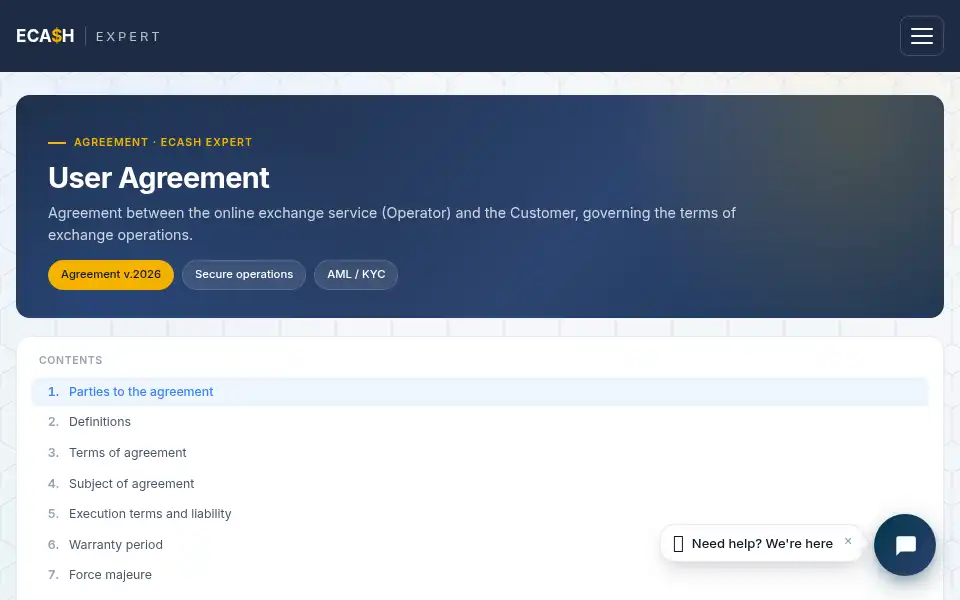Click the "Need help? We're here" message
Viewport: 960px width, 600px height.
(762, 544)
